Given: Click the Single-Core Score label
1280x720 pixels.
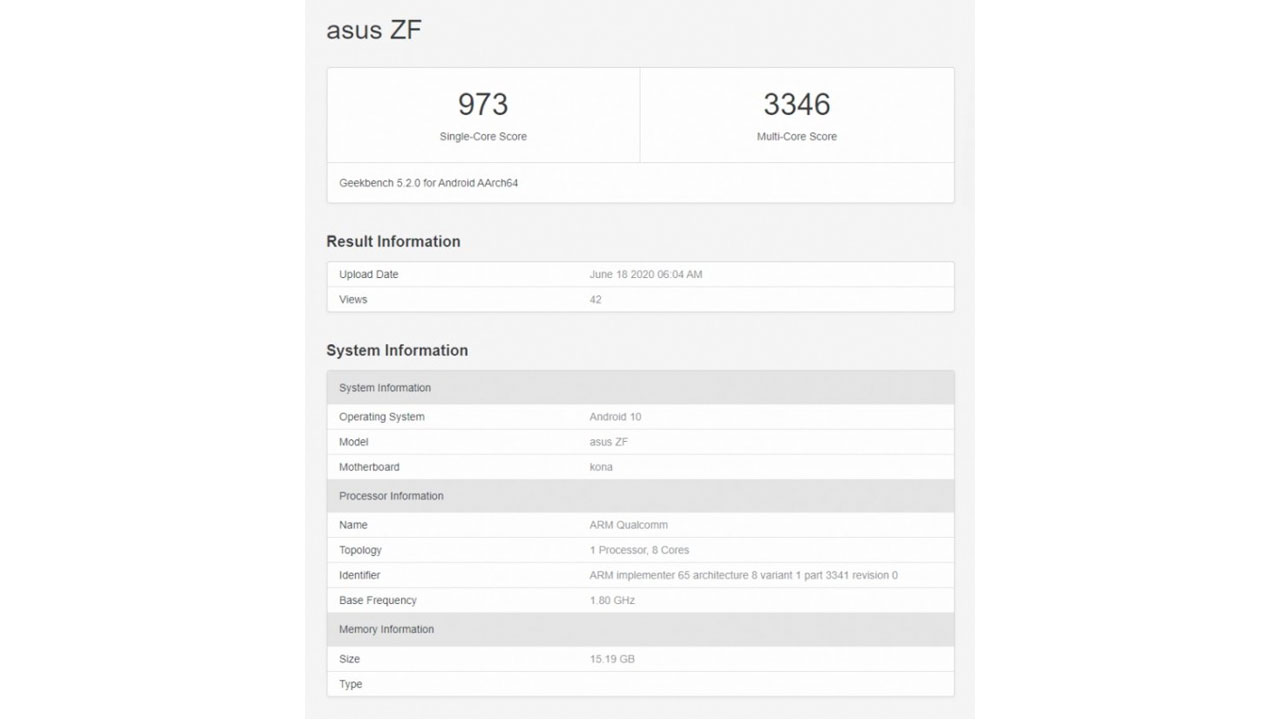Looking at the screenshot, I should click(483, 136).
